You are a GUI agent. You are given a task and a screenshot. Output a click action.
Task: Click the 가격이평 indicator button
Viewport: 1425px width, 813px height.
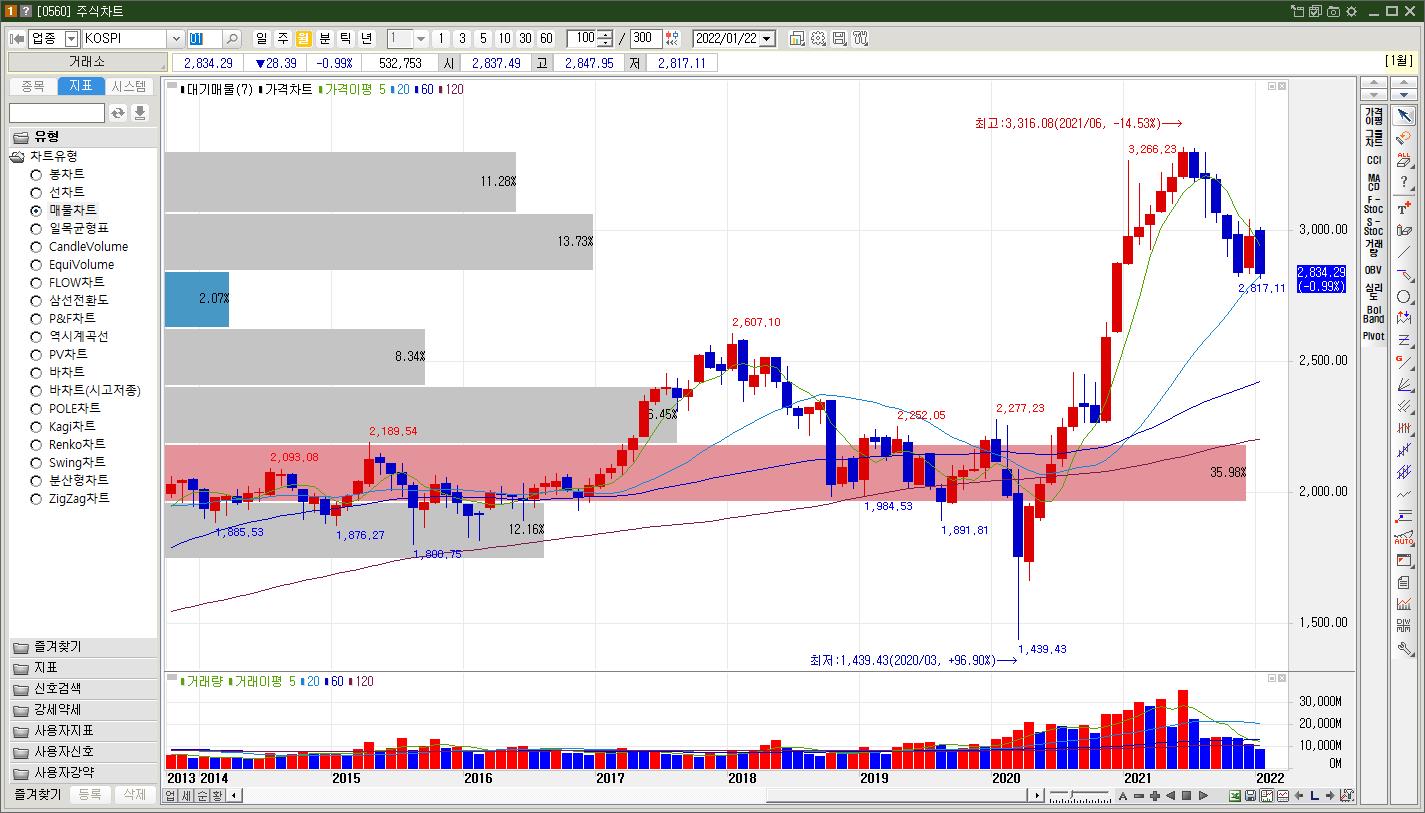coord(1373,115)
